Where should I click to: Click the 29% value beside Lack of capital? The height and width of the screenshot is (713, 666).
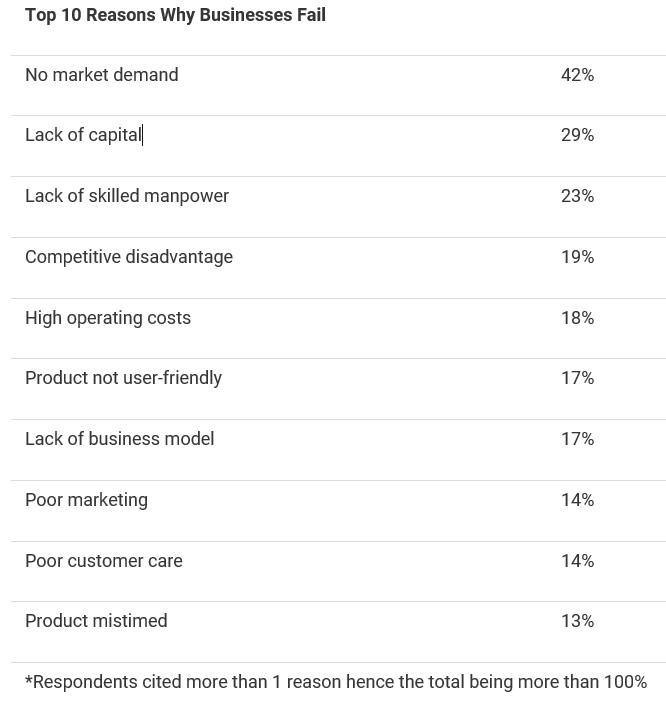point(577,135)
